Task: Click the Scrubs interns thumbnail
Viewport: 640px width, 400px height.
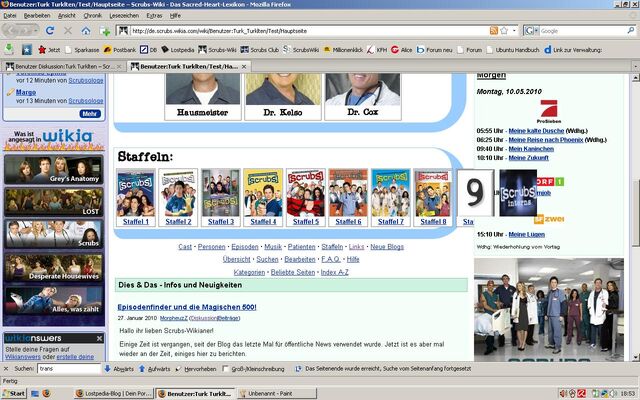Action: coord(518,193)
